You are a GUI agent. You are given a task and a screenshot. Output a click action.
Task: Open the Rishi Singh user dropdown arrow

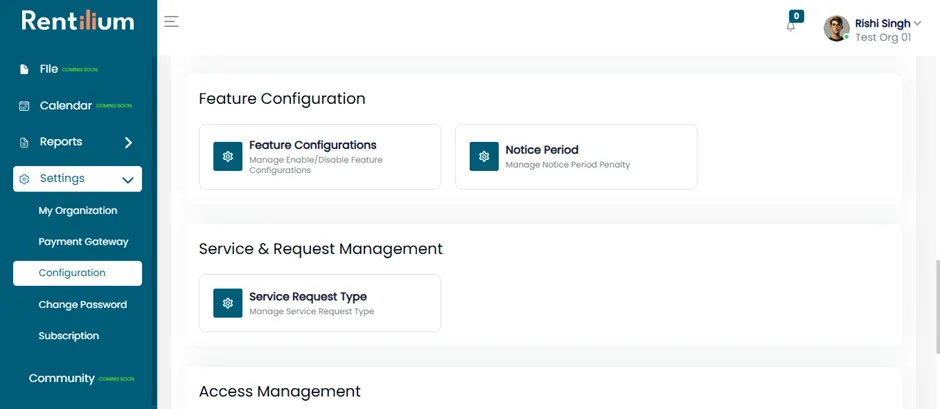tap(916, 23)
